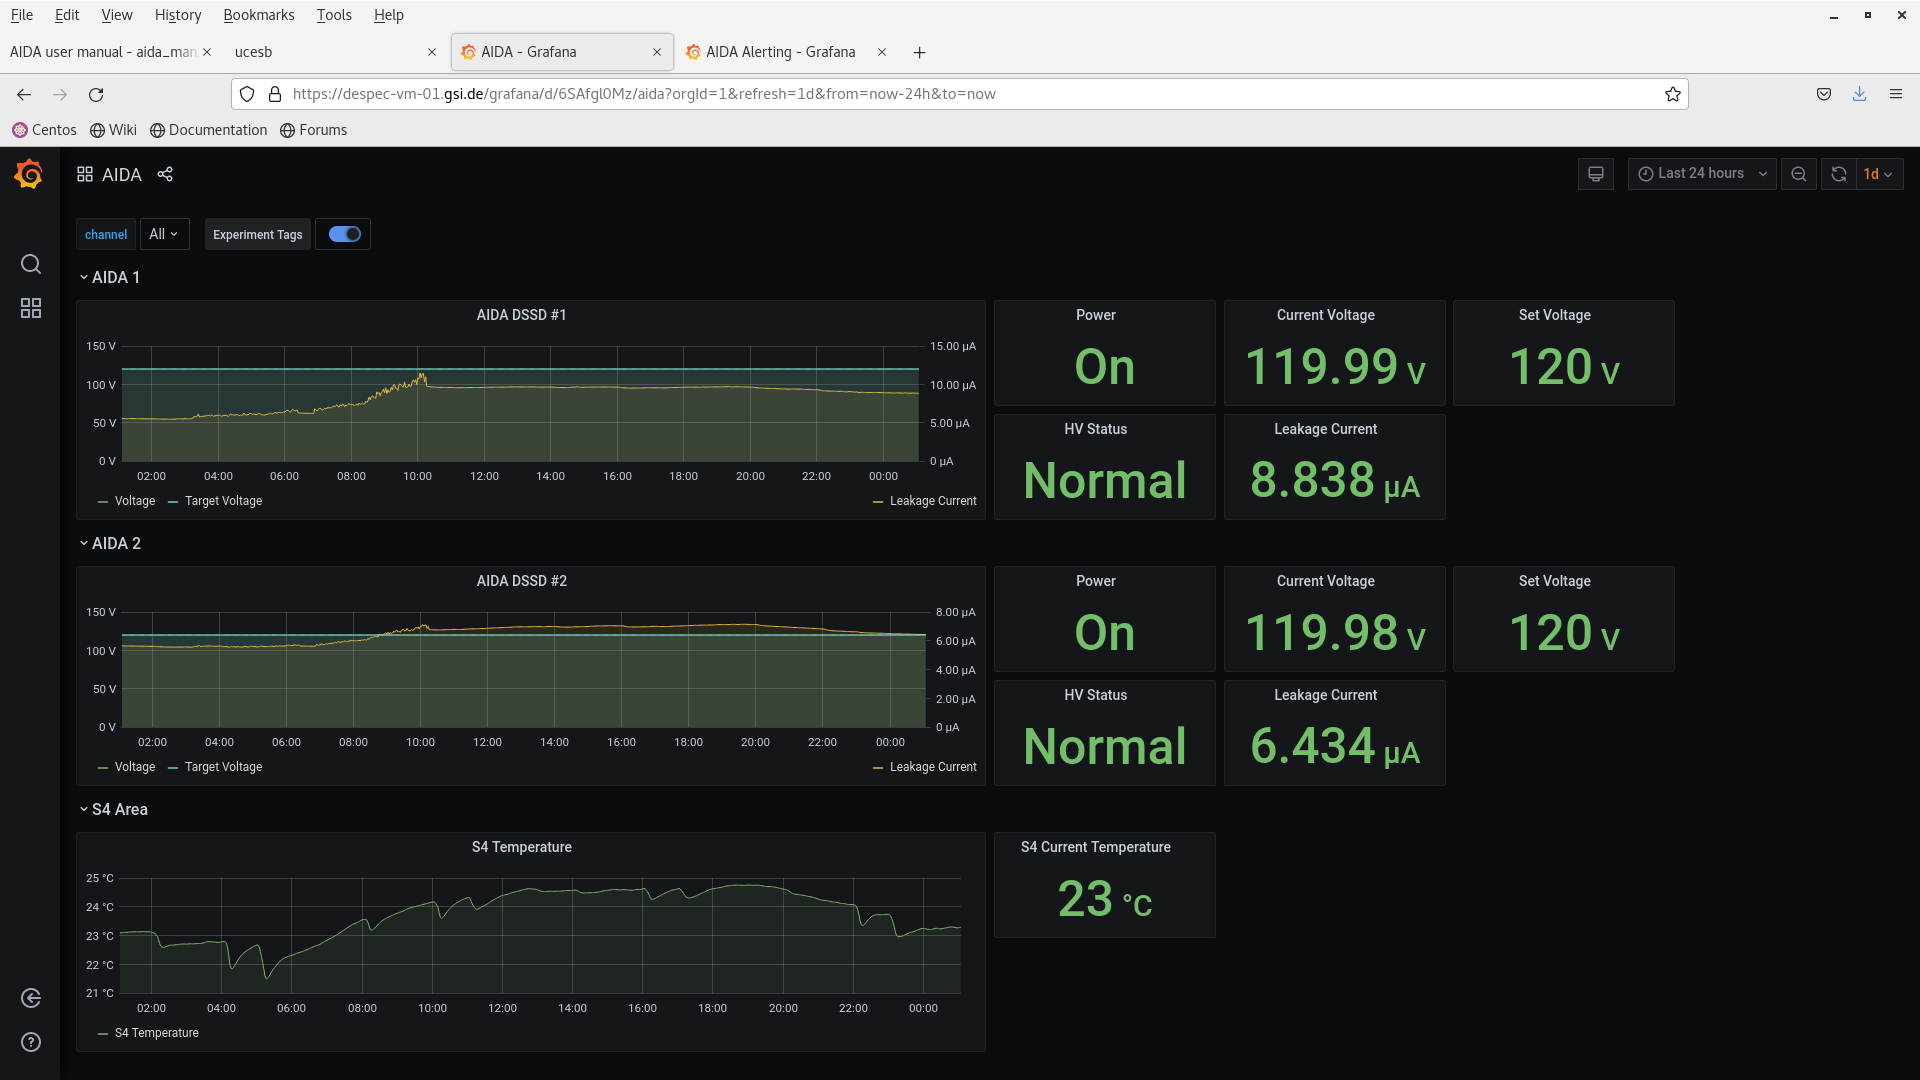The width and height of the screenshot is (1920, 1080).
Task: Click the share dashboard icon next to AIDA
Action: click(x=165, y=174)
